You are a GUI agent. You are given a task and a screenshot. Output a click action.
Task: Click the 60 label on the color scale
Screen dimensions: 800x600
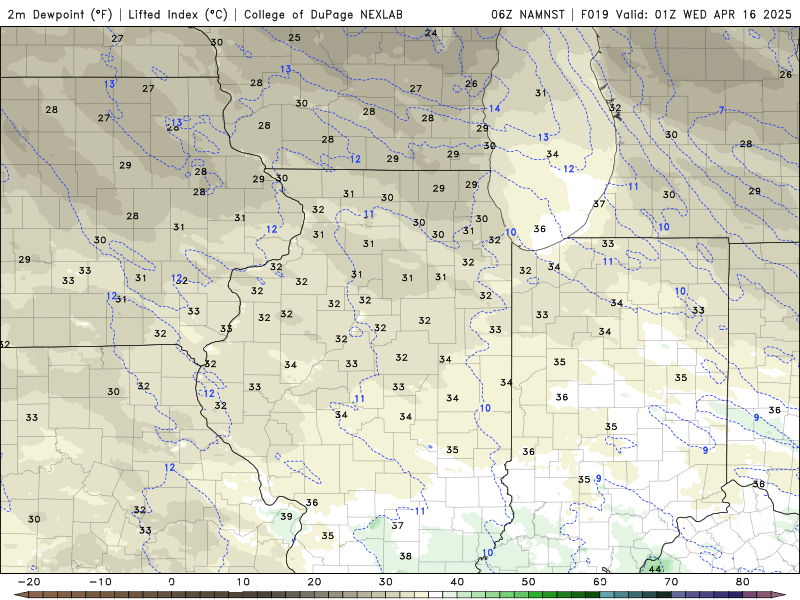click(600, 582)
